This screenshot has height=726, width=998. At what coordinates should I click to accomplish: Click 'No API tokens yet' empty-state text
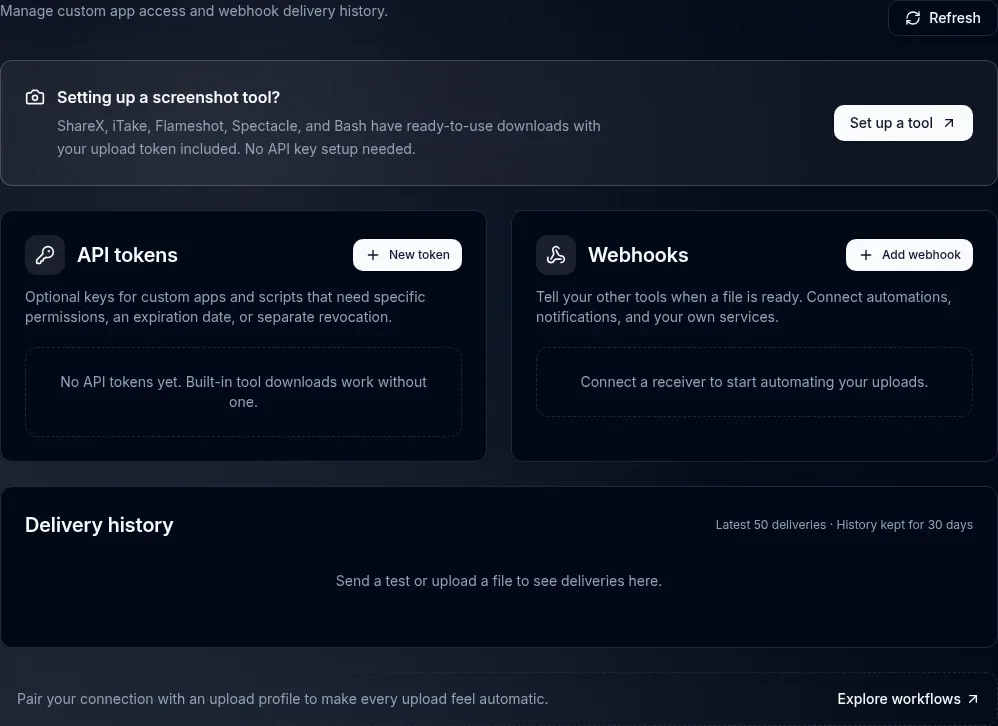click(243, 392)
